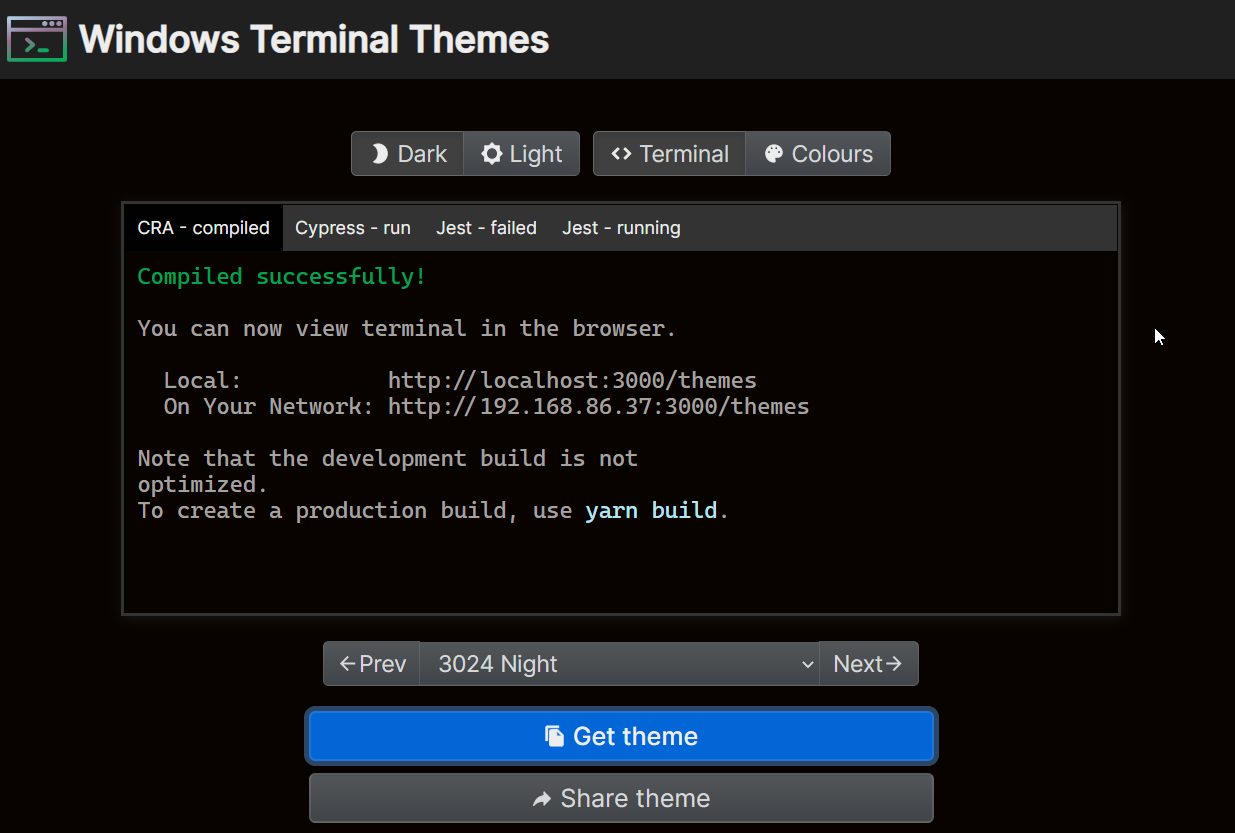Click the palette icon next to Colours
Image resolution: width=1235 pixels, height=833 pixels.
(773, 153)
